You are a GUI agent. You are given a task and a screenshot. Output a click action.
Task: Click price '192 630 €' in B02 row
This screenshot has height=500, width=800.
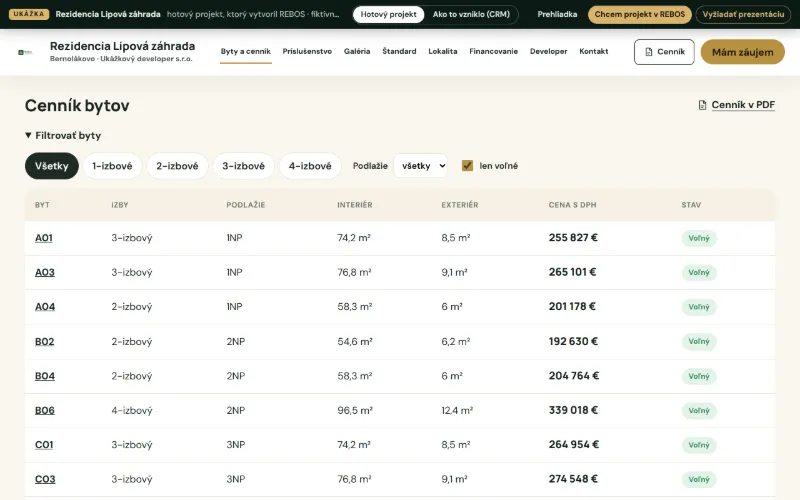(573, 341)
